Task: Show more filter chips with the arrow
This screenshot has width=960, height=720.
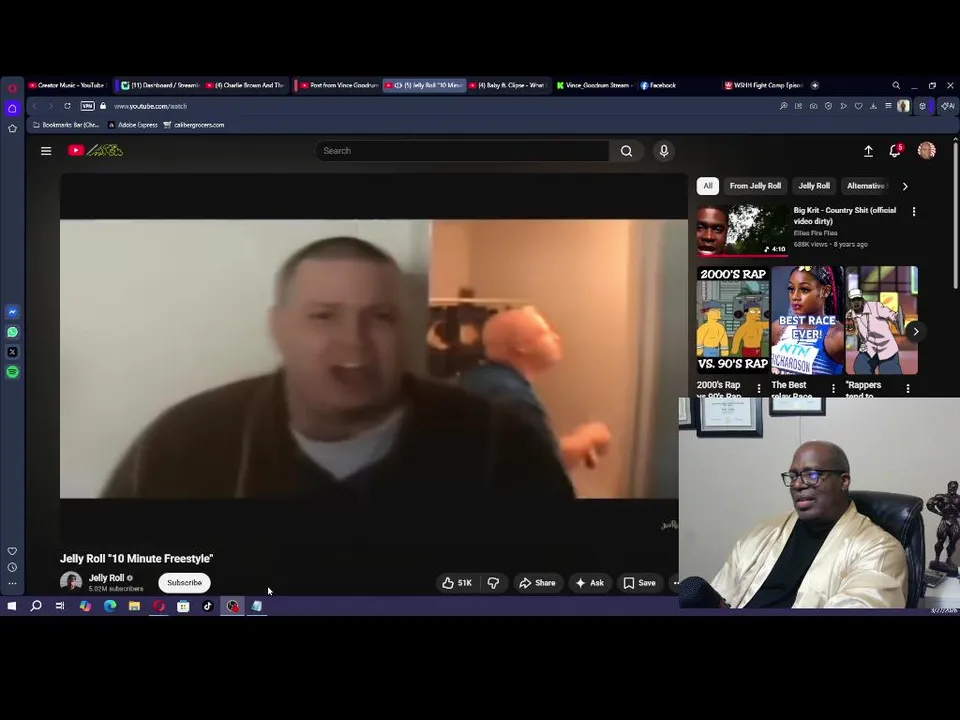Action: tap(905, 186)
